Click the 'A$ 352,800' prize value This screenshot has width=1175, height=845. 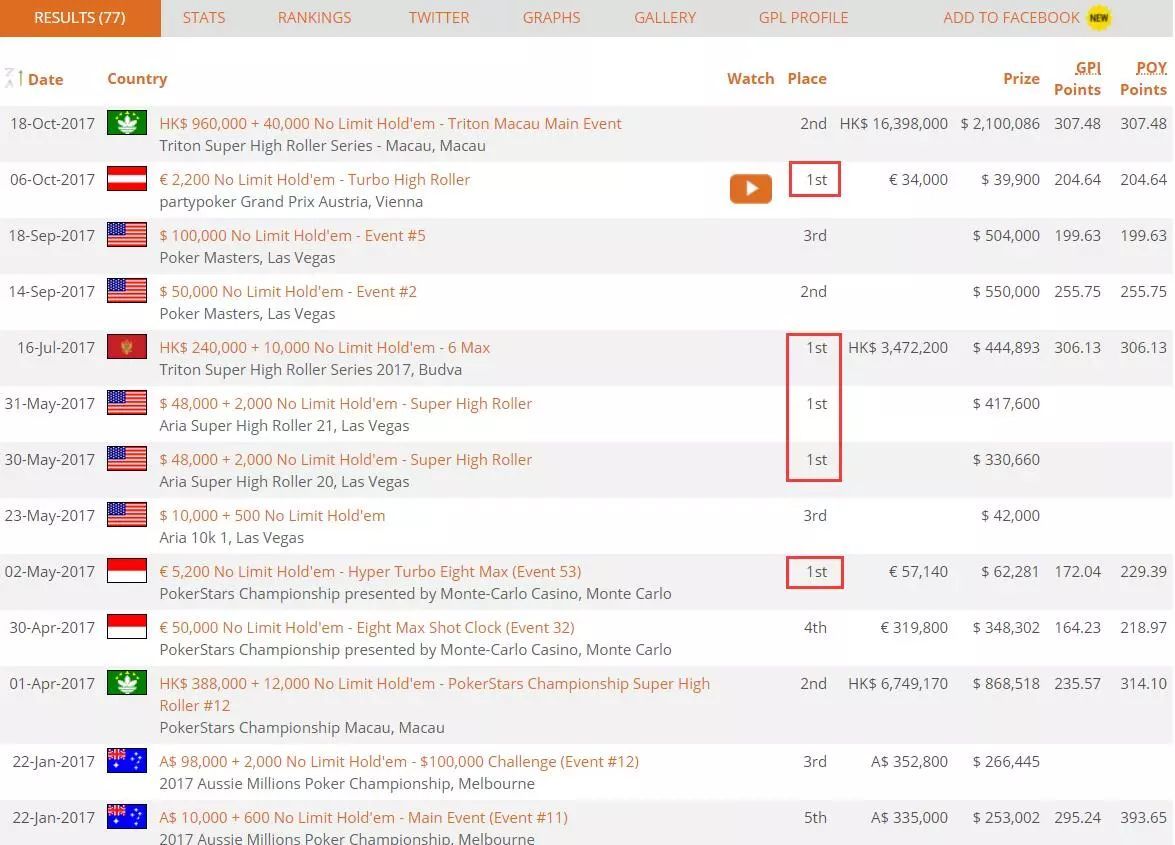coord(909,761)
